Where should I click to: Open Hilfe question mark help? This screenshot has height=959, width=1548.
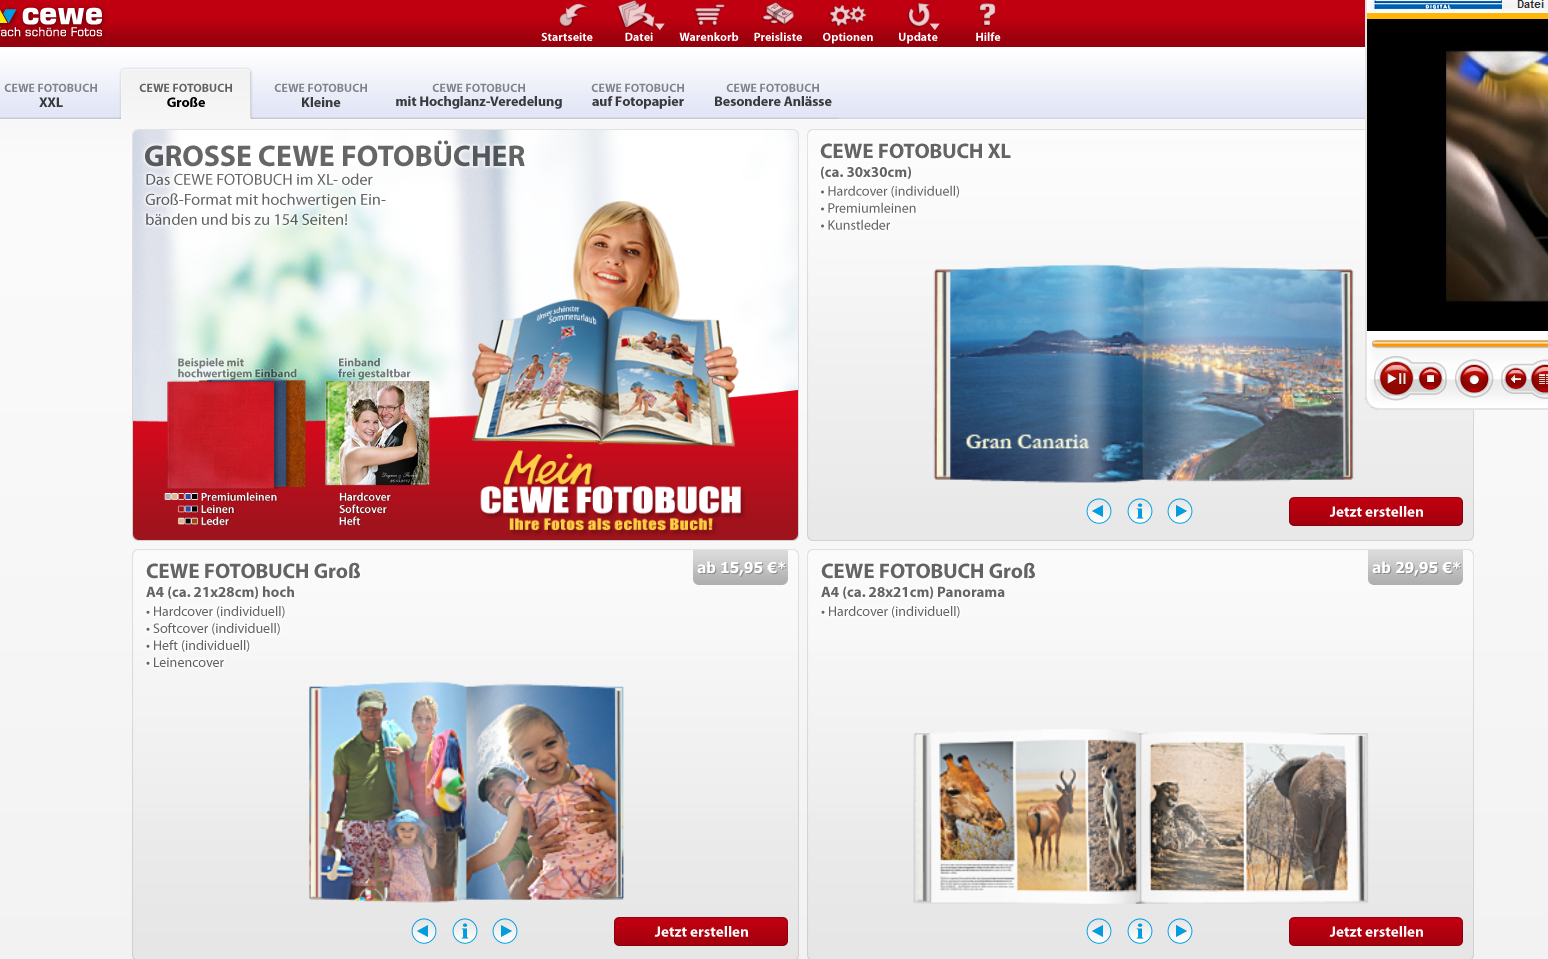(988, 23)
